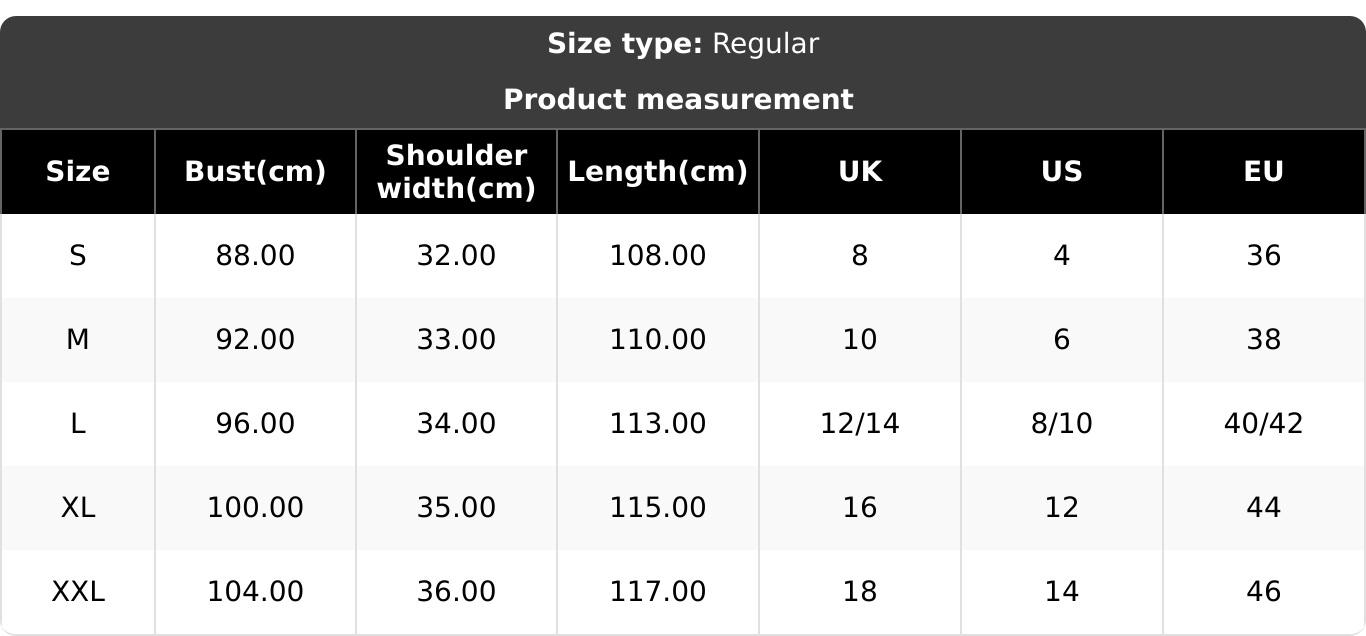Click the Length(cm) column header
This screenshot has height=636, width=1366.
[x=658, y=172]
